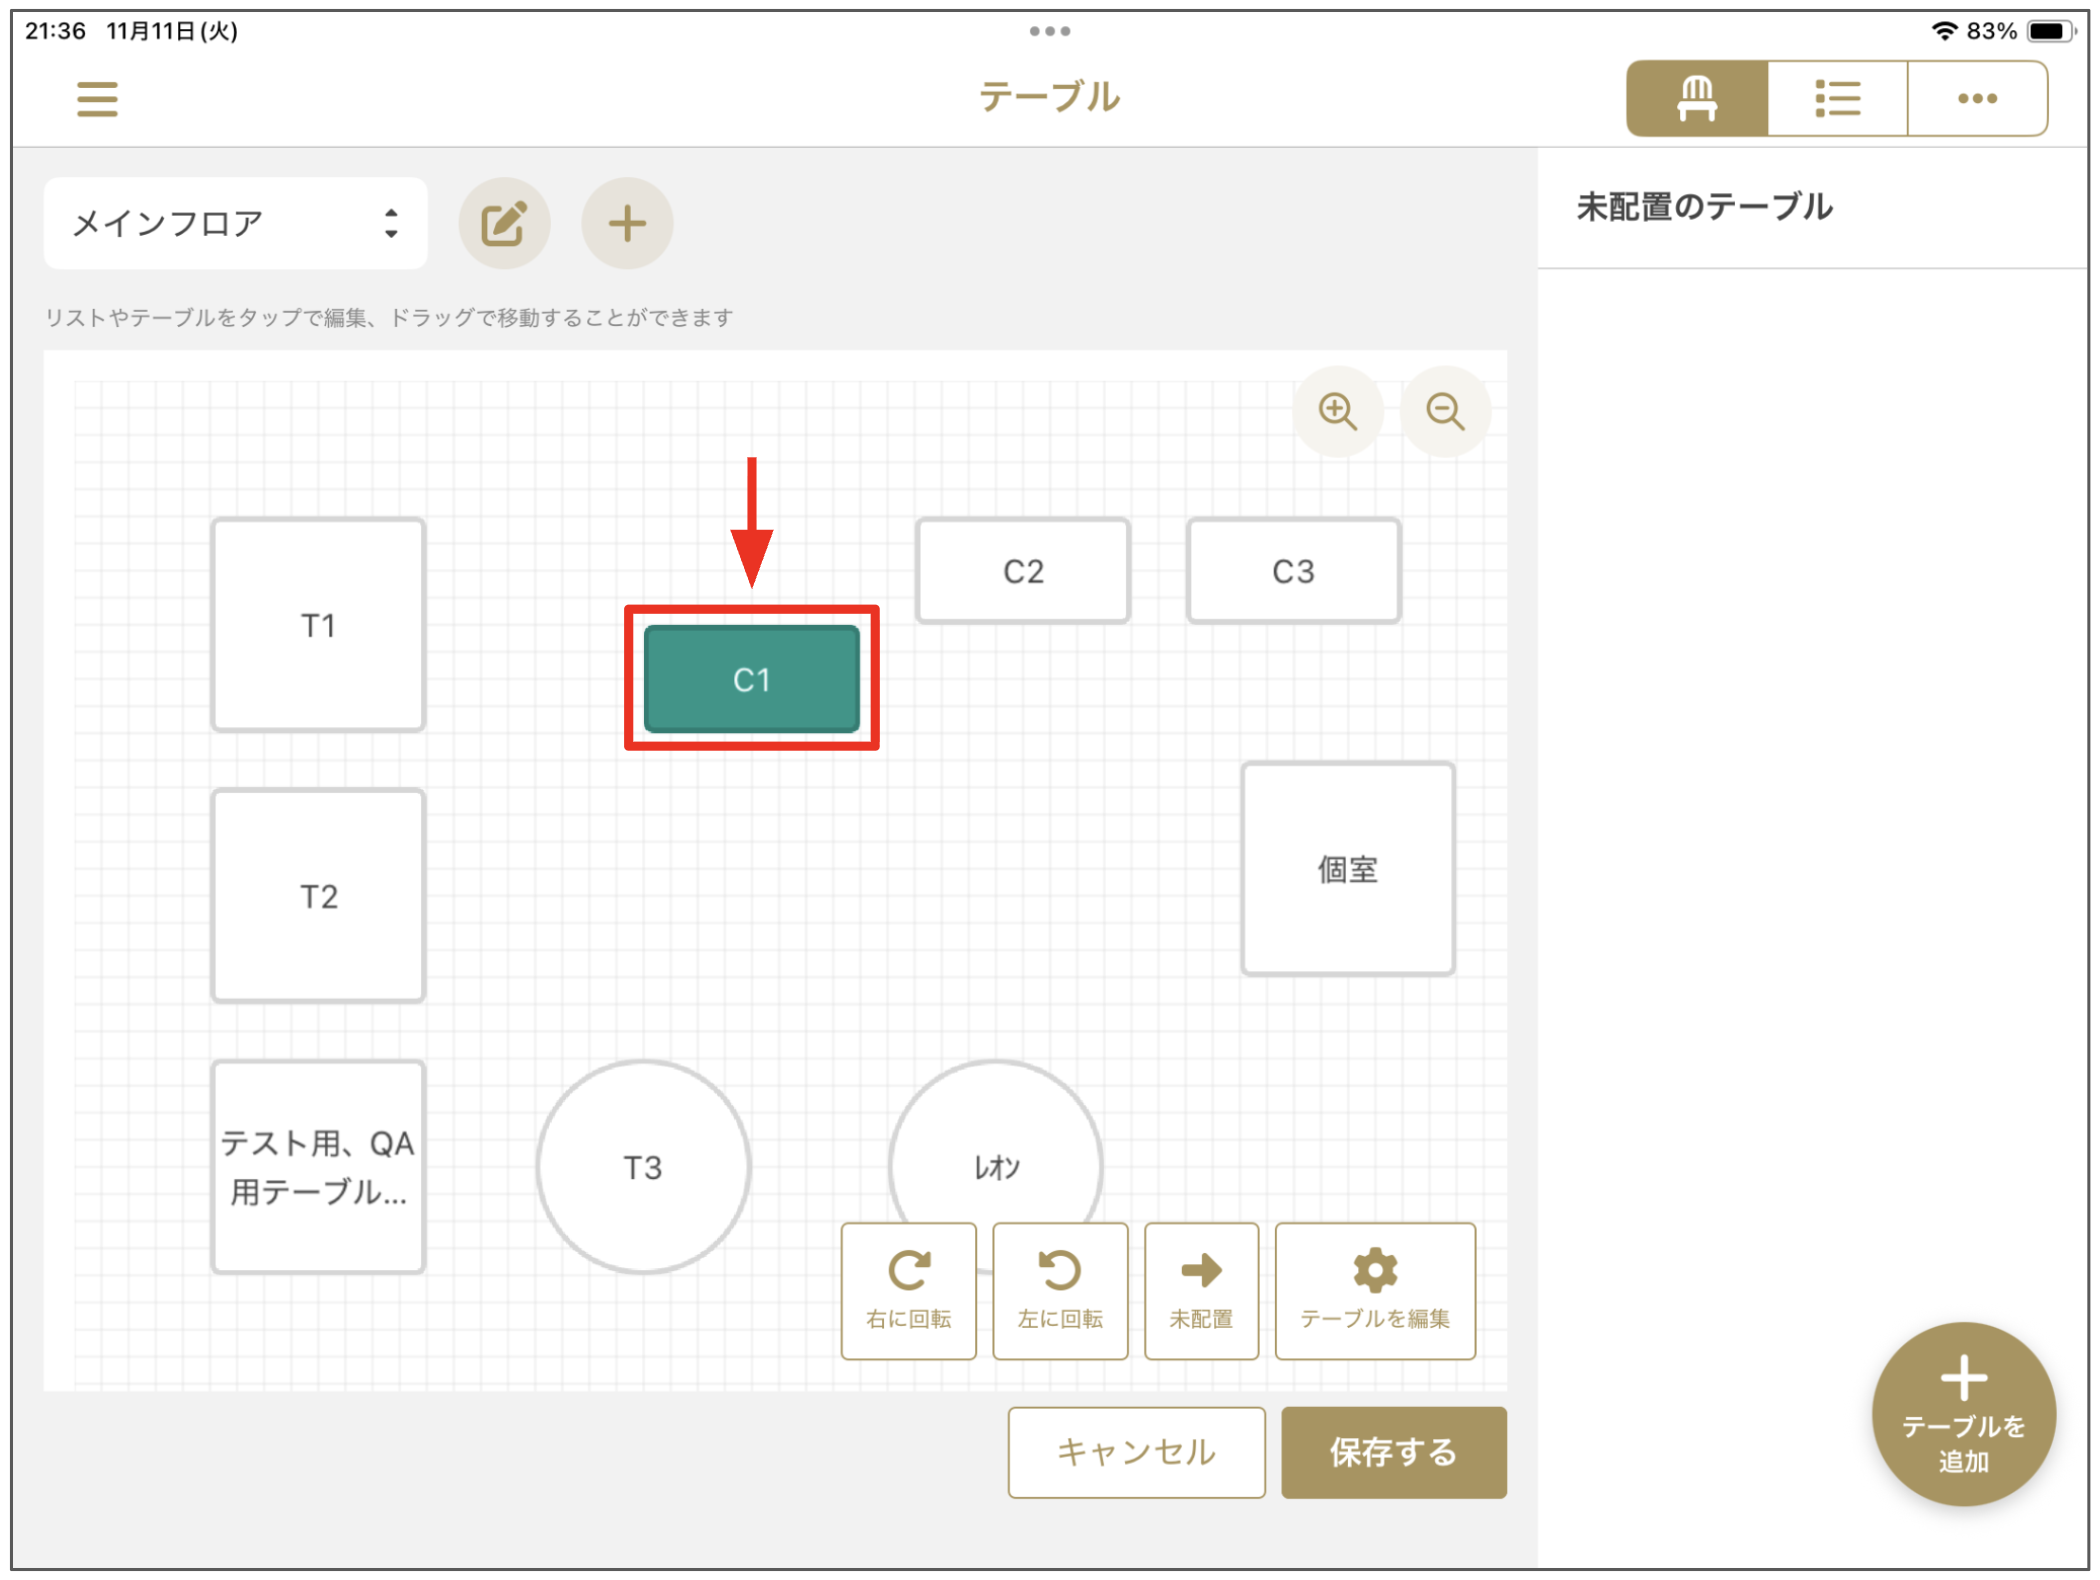Expand the hamburger navigation menu

(97, 99)
